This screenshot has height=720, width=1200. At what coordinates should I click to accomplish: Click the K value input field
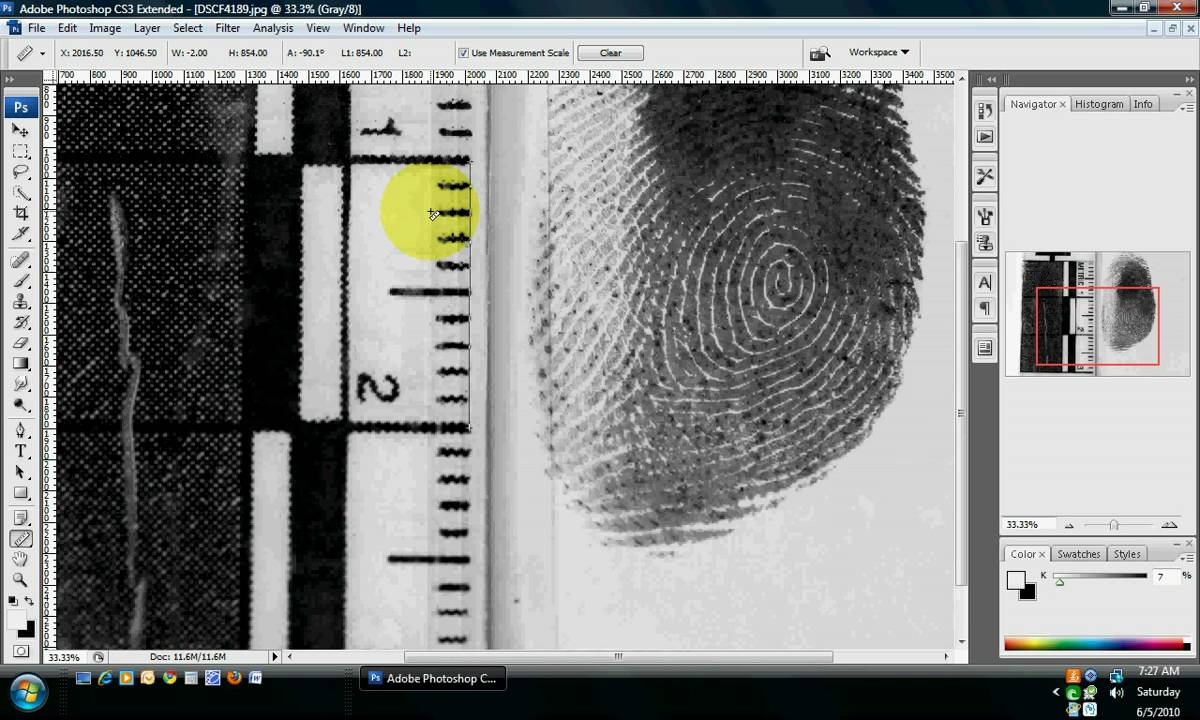[1166, 577]
